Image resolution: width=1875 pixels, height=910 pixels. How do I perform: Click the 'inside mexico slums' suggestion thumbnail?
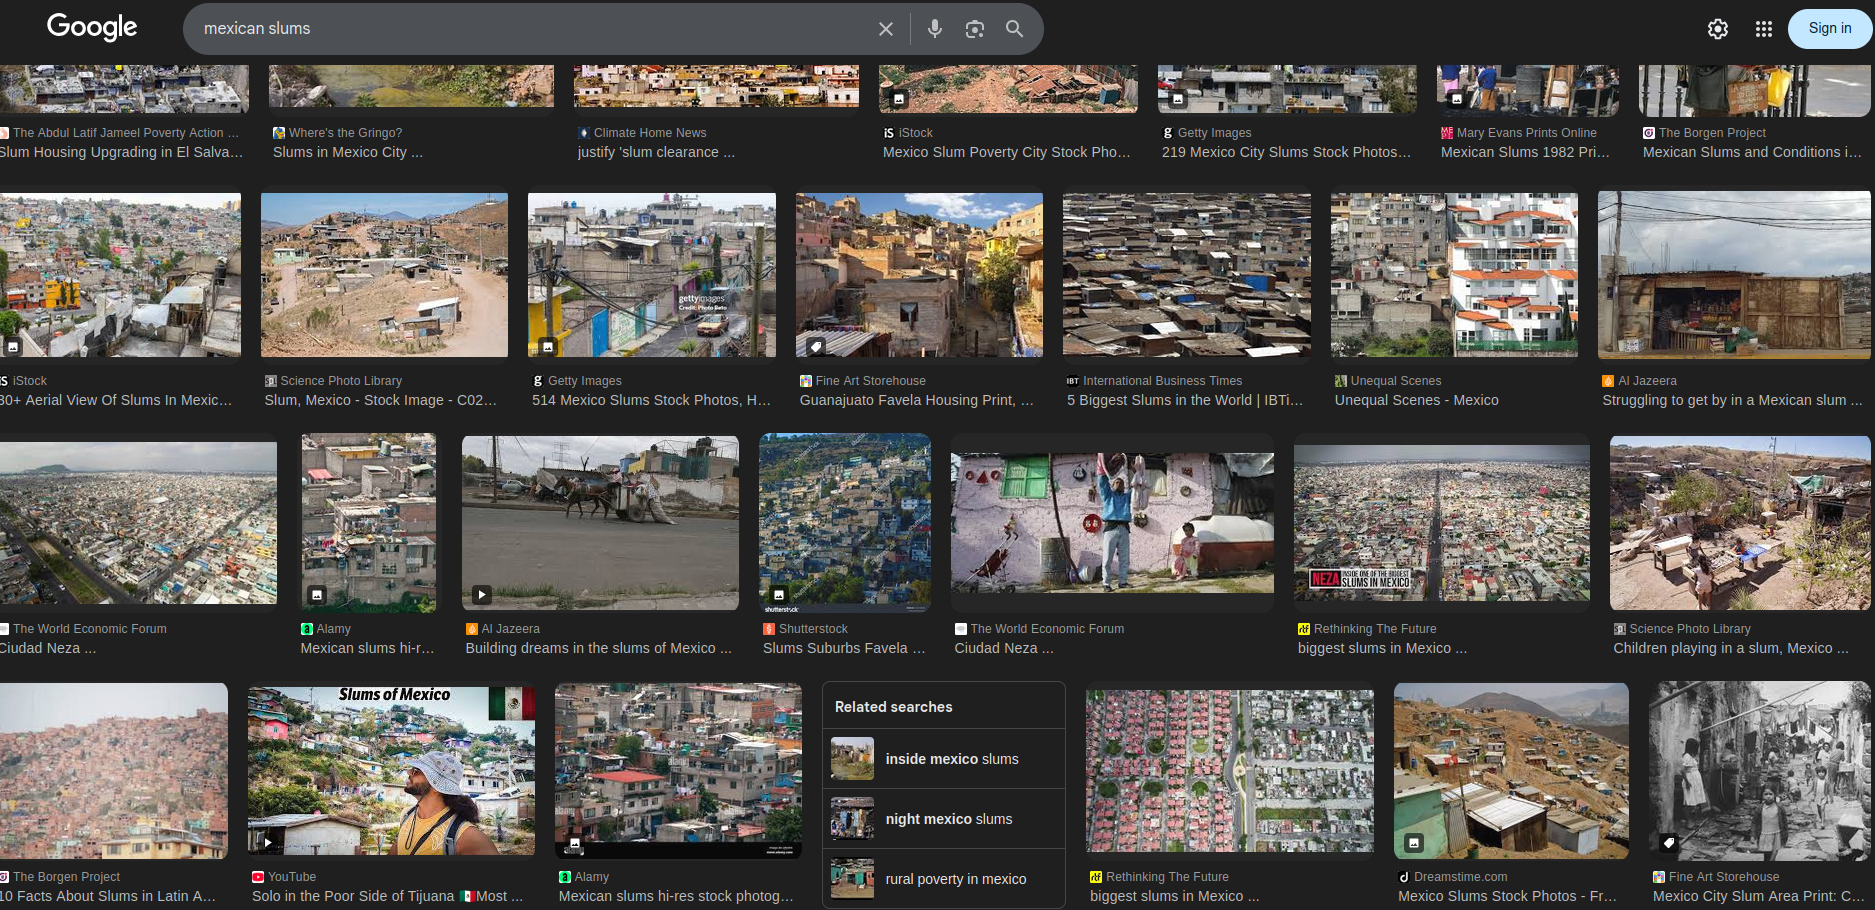852,759
